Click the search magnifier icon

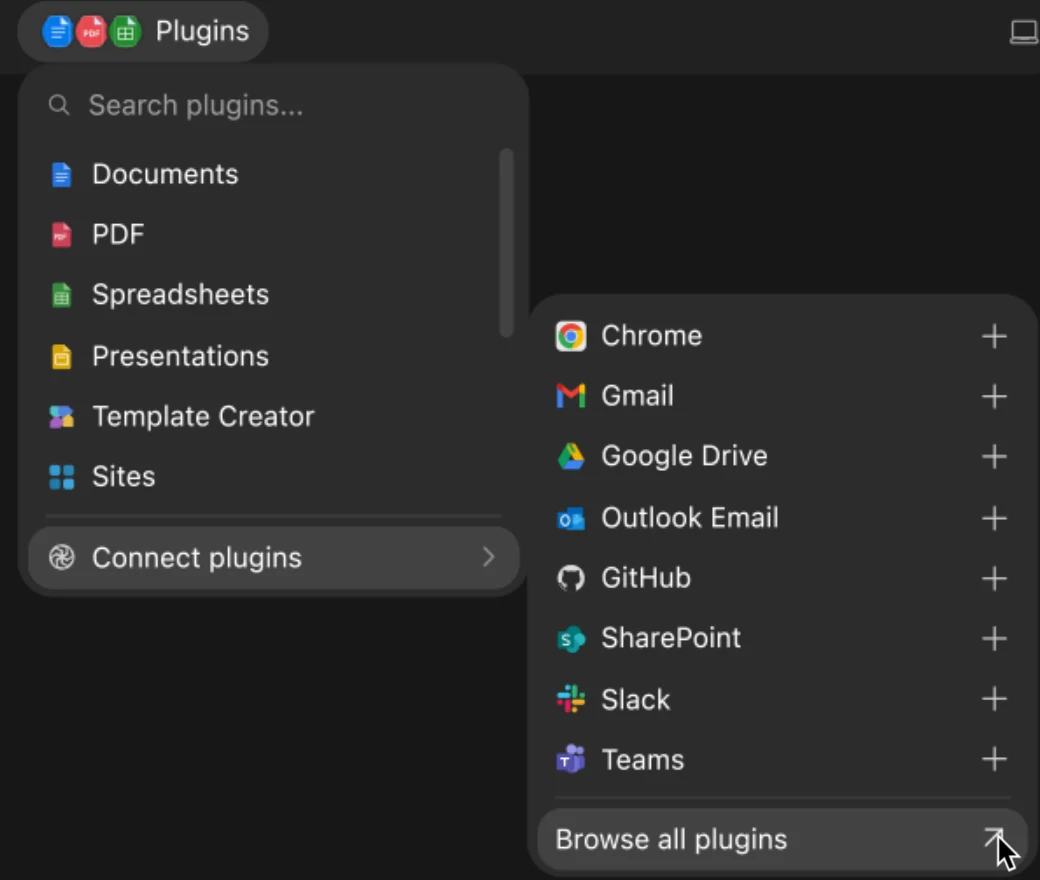point(59,105)
